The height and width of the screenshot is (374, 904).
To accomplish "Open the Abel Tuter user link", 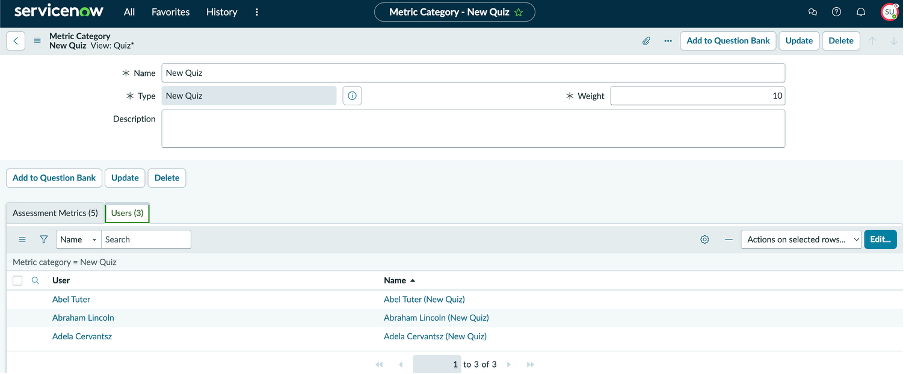I will (71, 300).
